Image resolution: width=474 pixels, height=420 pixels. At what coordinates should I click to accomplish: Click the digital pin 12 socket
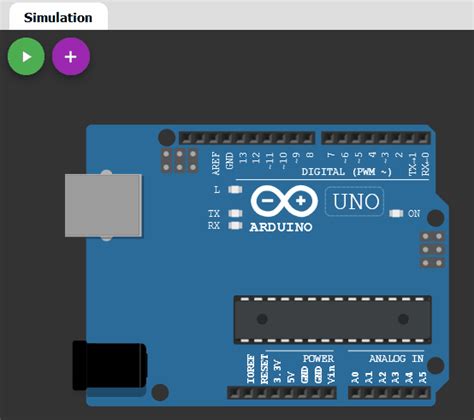coord(254,138)
